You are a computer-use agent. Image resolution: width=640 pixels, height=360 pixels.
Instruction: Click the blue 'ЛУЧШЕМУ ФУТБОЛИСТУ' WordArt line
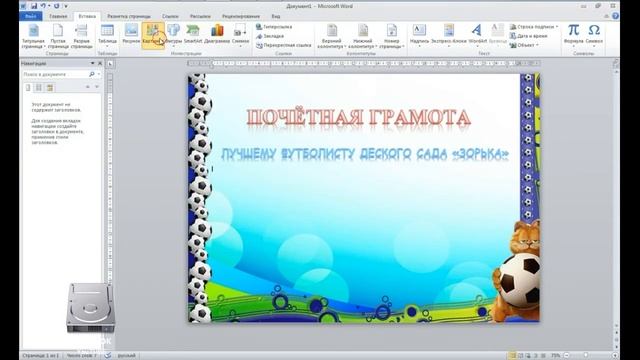click(x=364, y=154)
